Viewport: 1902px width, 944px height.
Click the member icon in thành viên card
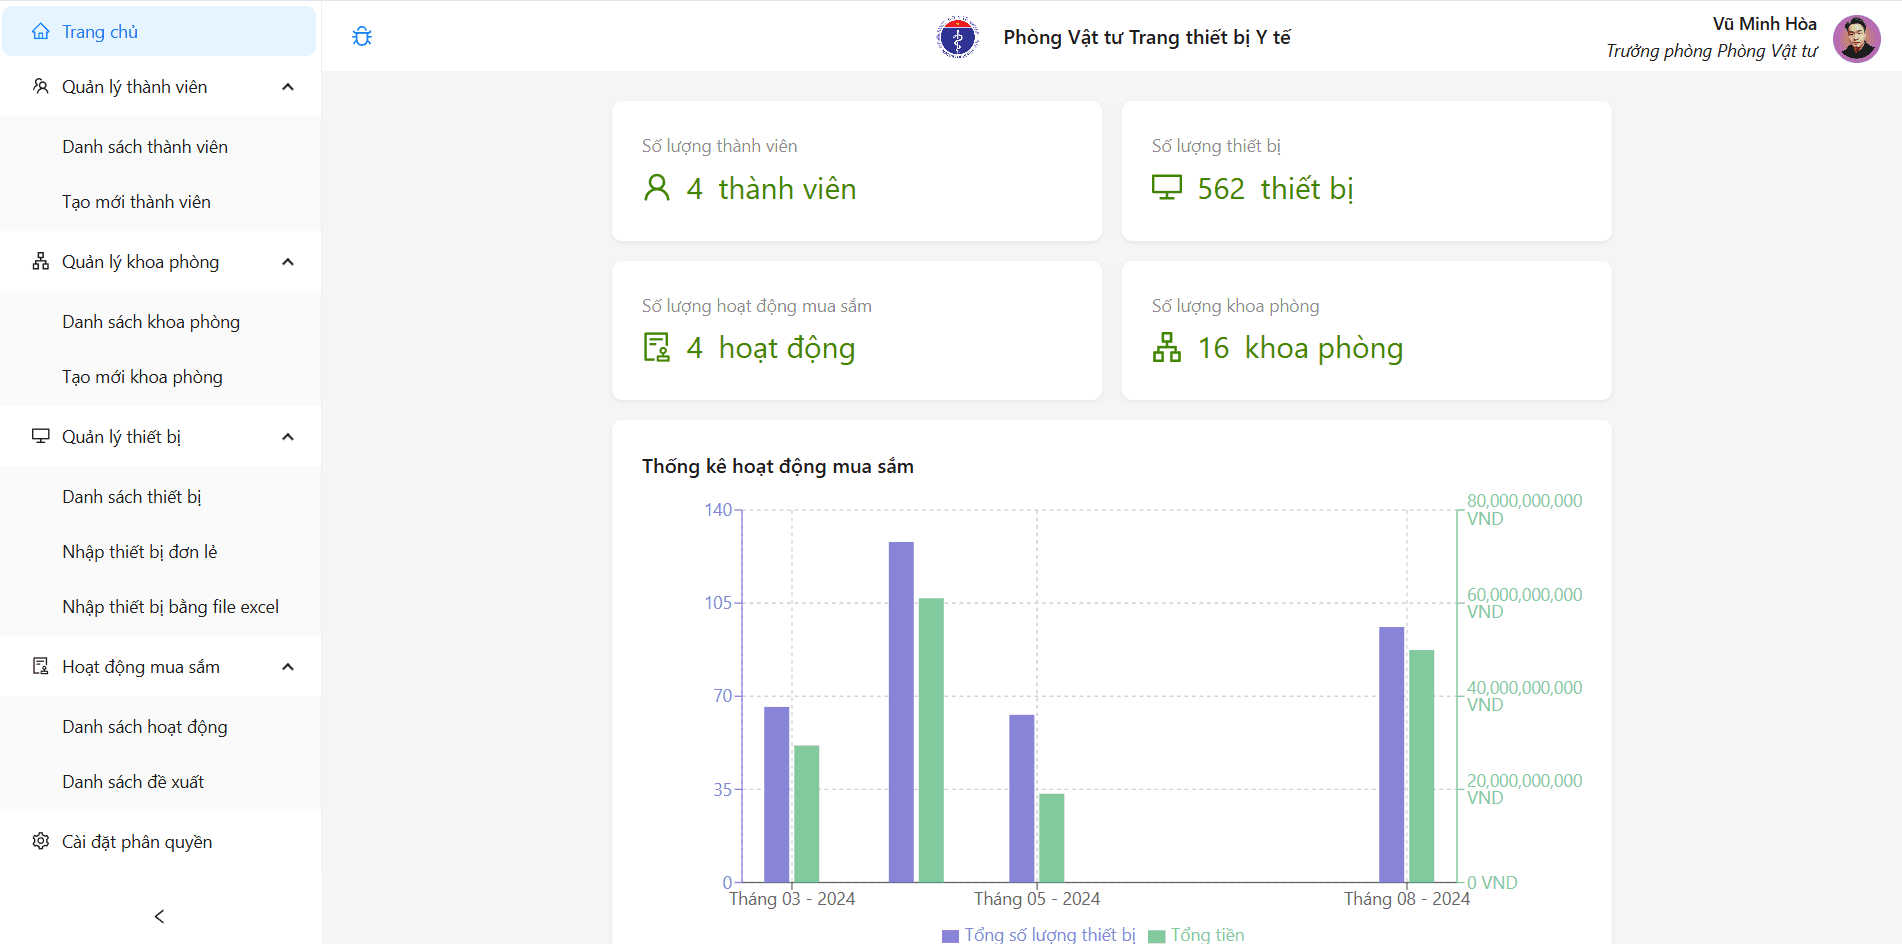pos(657,188)
